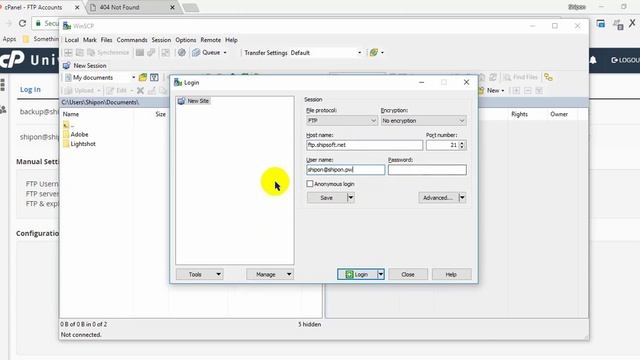Viewport: 640px width, 360px height.
Task: Click the Advanced... button
Action: pyautogui.click(x=438, y=198)
